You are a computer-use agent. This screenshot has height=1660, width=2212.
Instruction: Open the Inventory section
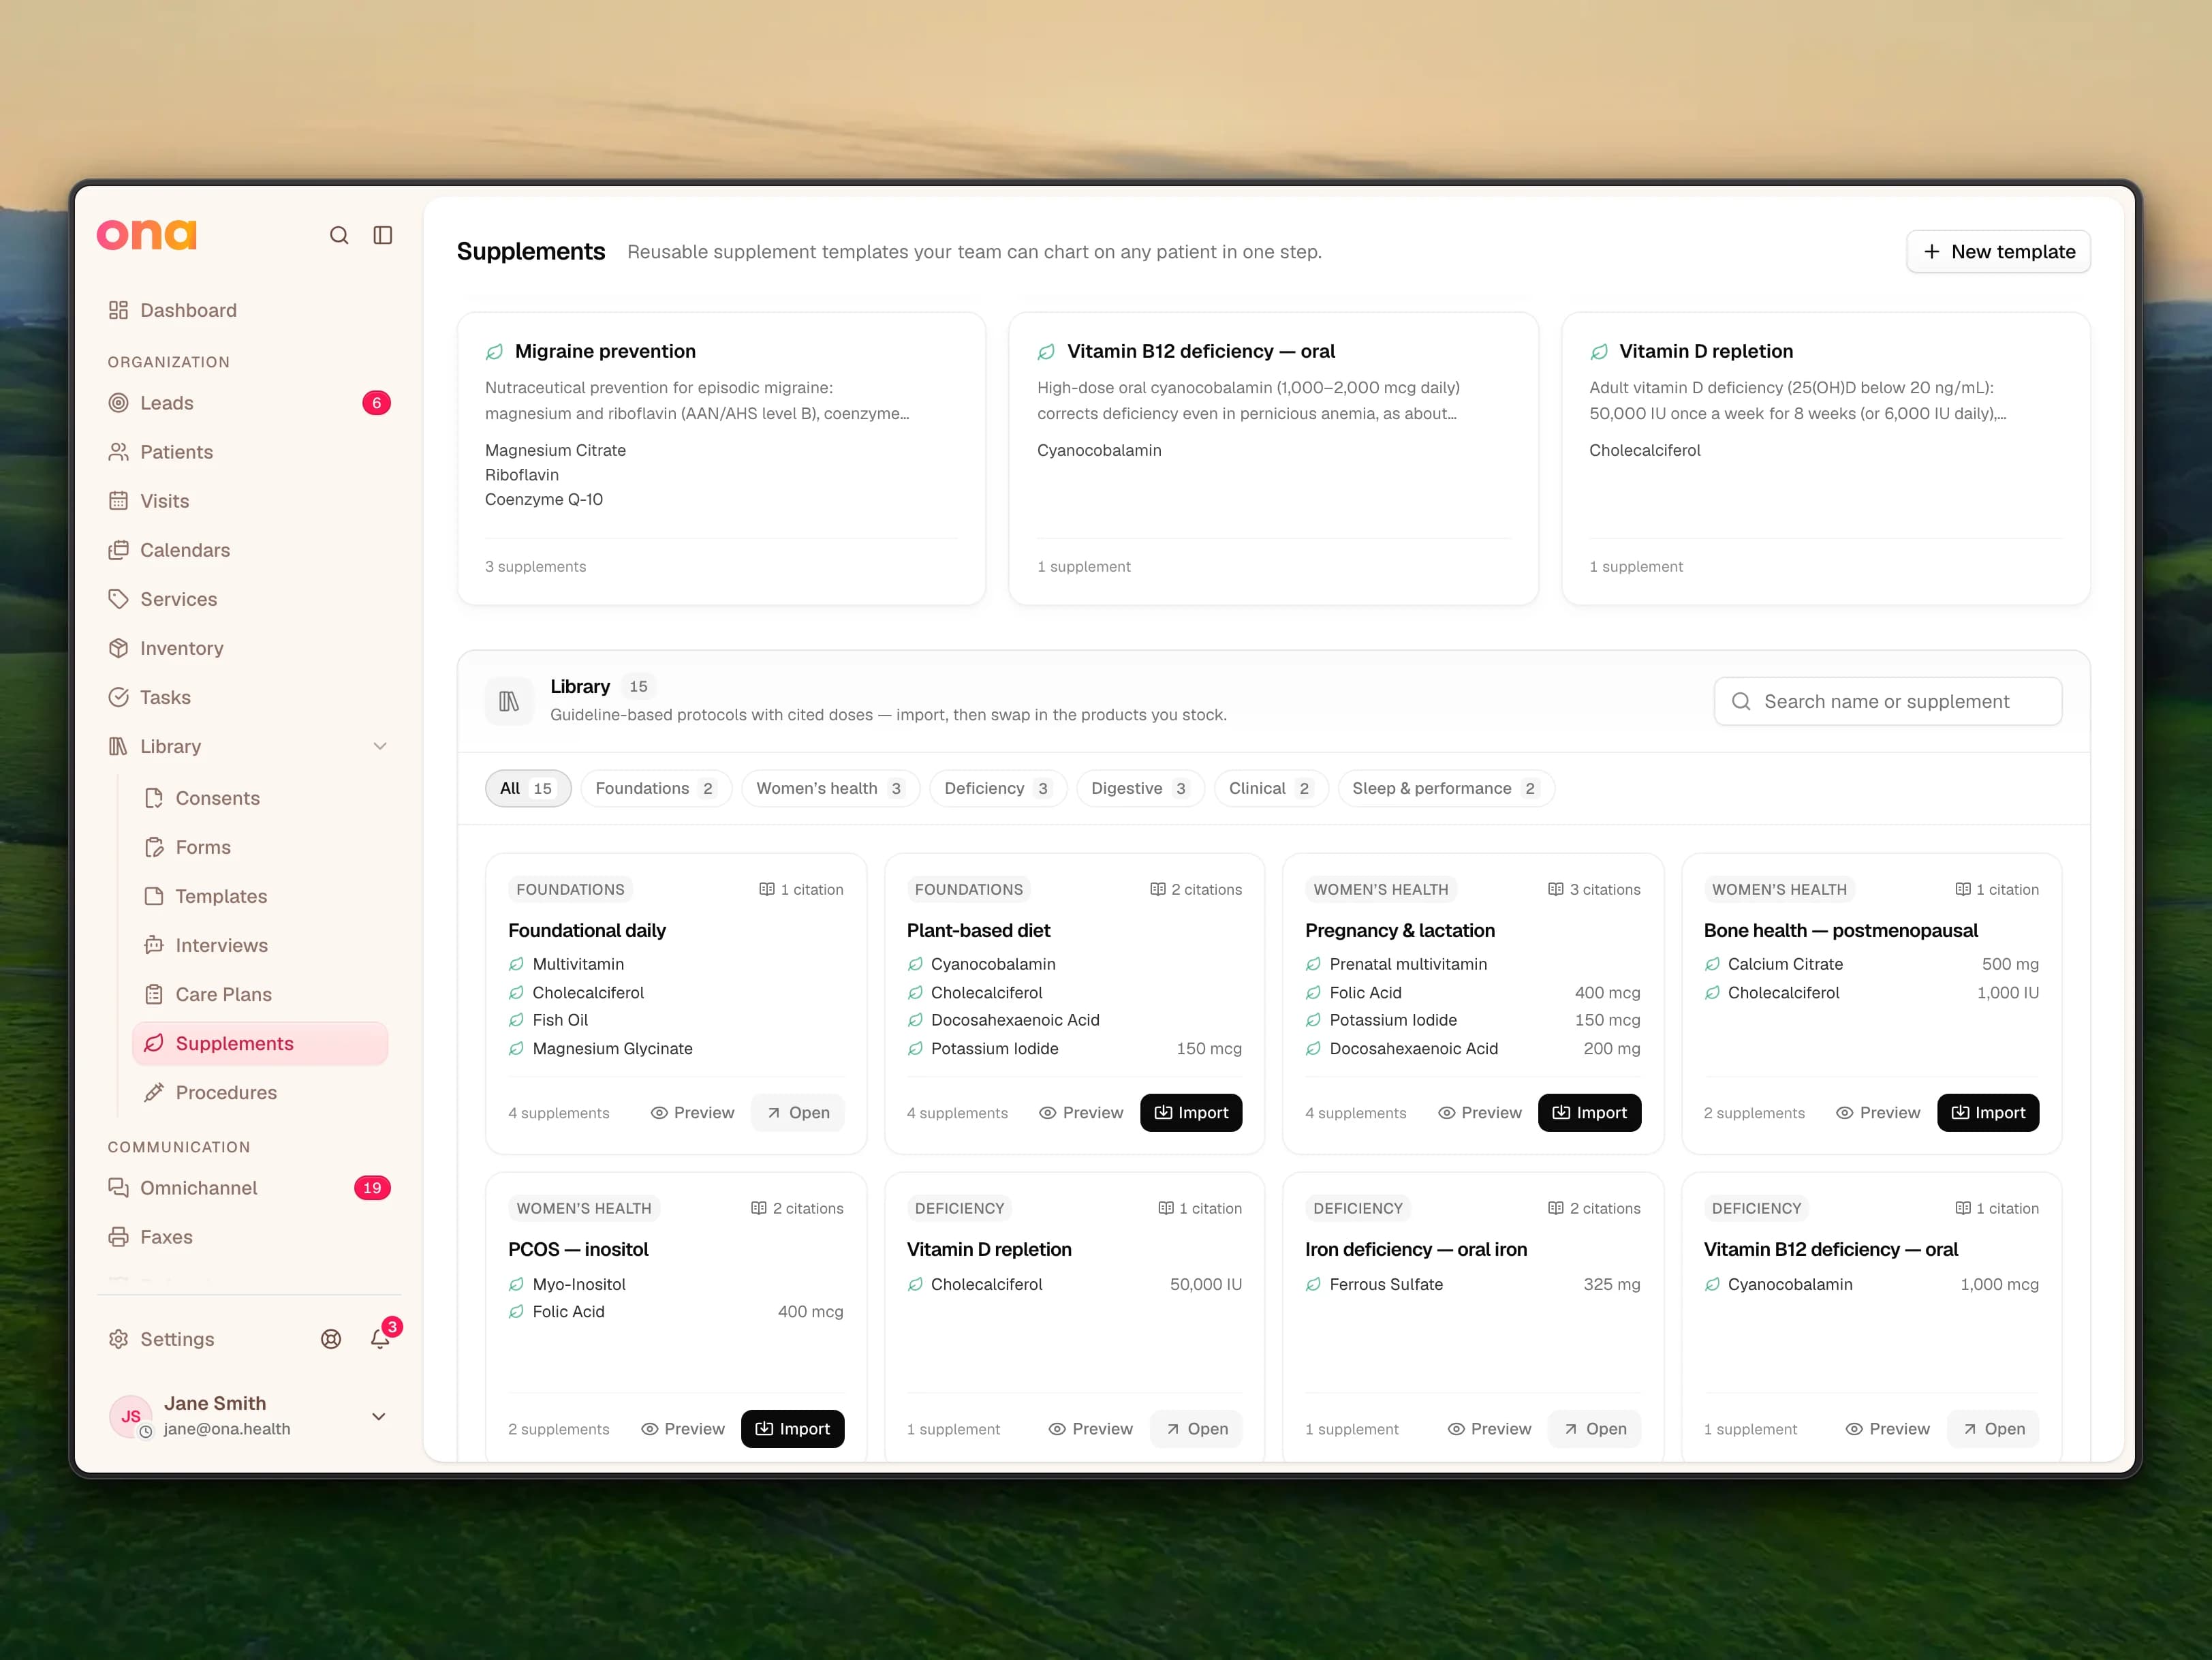pyautogui.click(x=248, y=648)
